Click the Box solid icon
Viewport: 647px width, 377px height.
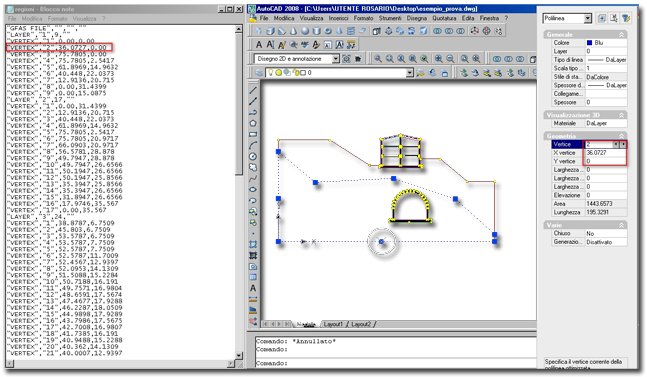coord(270,31)
